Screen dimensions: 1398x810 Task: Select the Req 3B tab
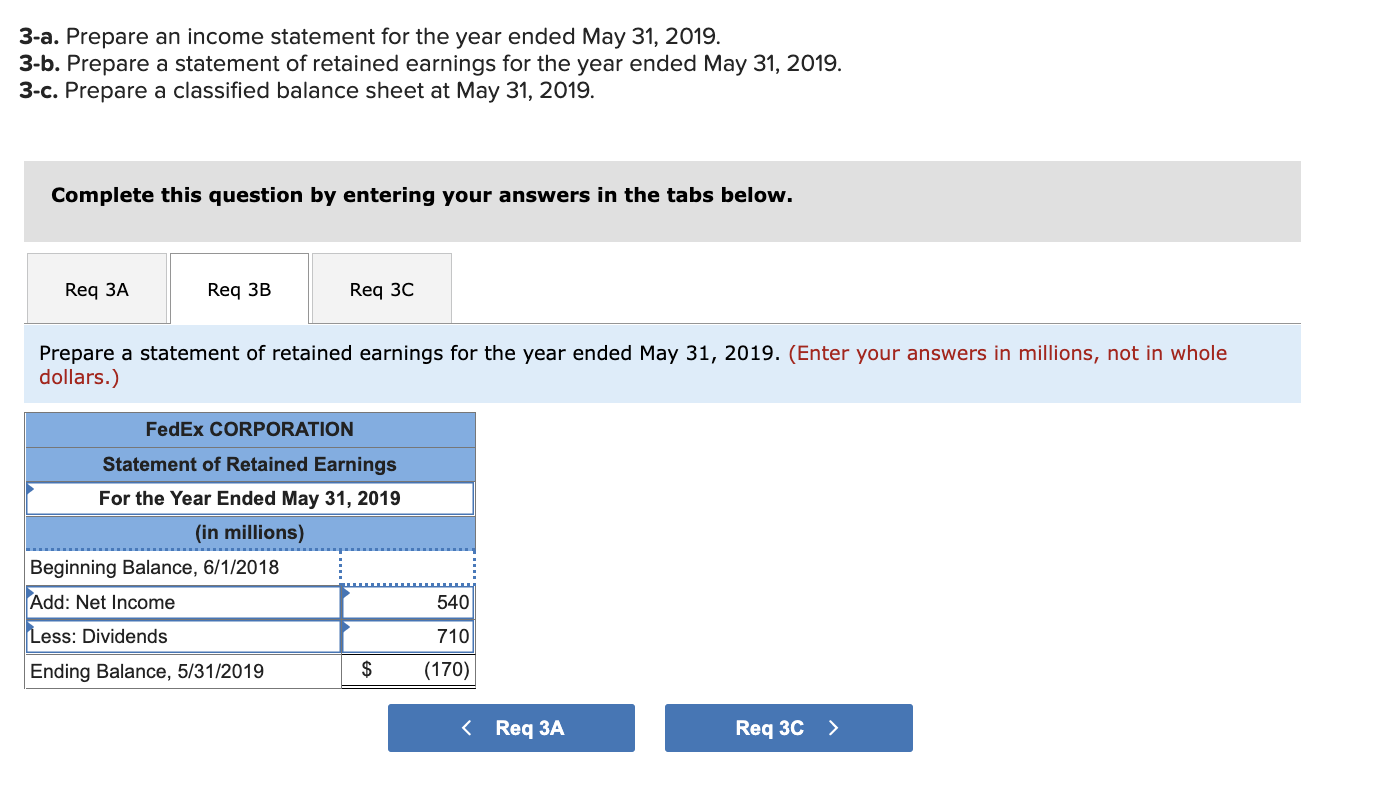pos(239,288)
